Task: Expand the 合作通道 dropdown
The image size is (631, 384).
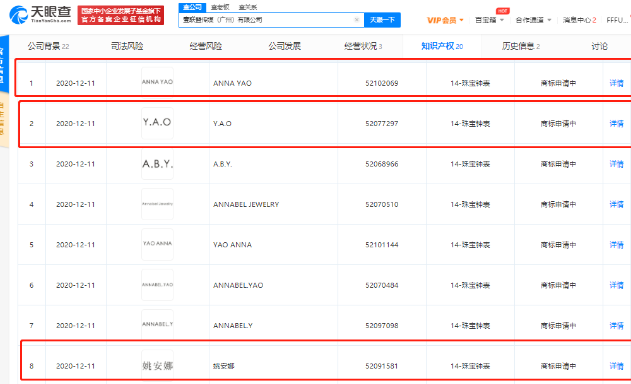Action: coord(533,20)
